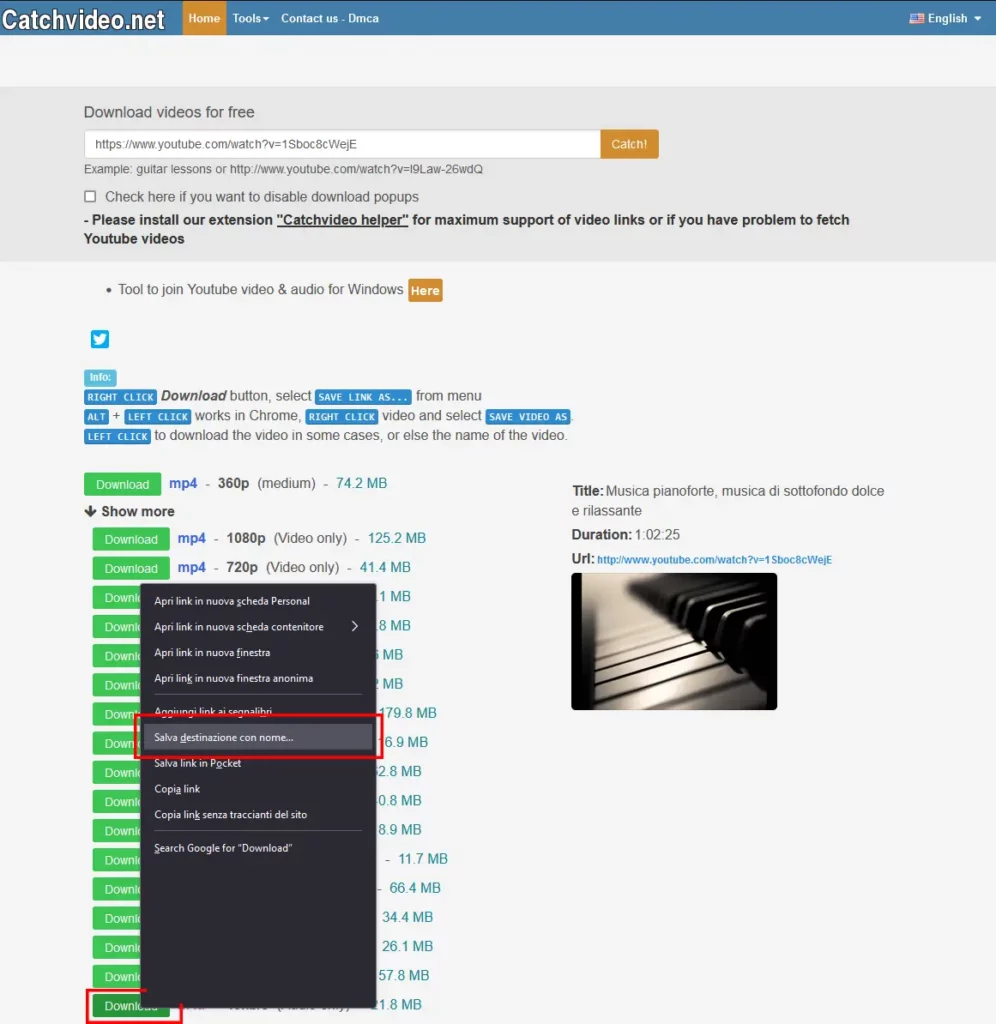This screenshot has height=1024, width=996.
Task: Click the Duration 1:02:25 text
Action: (x=626, y=535)
